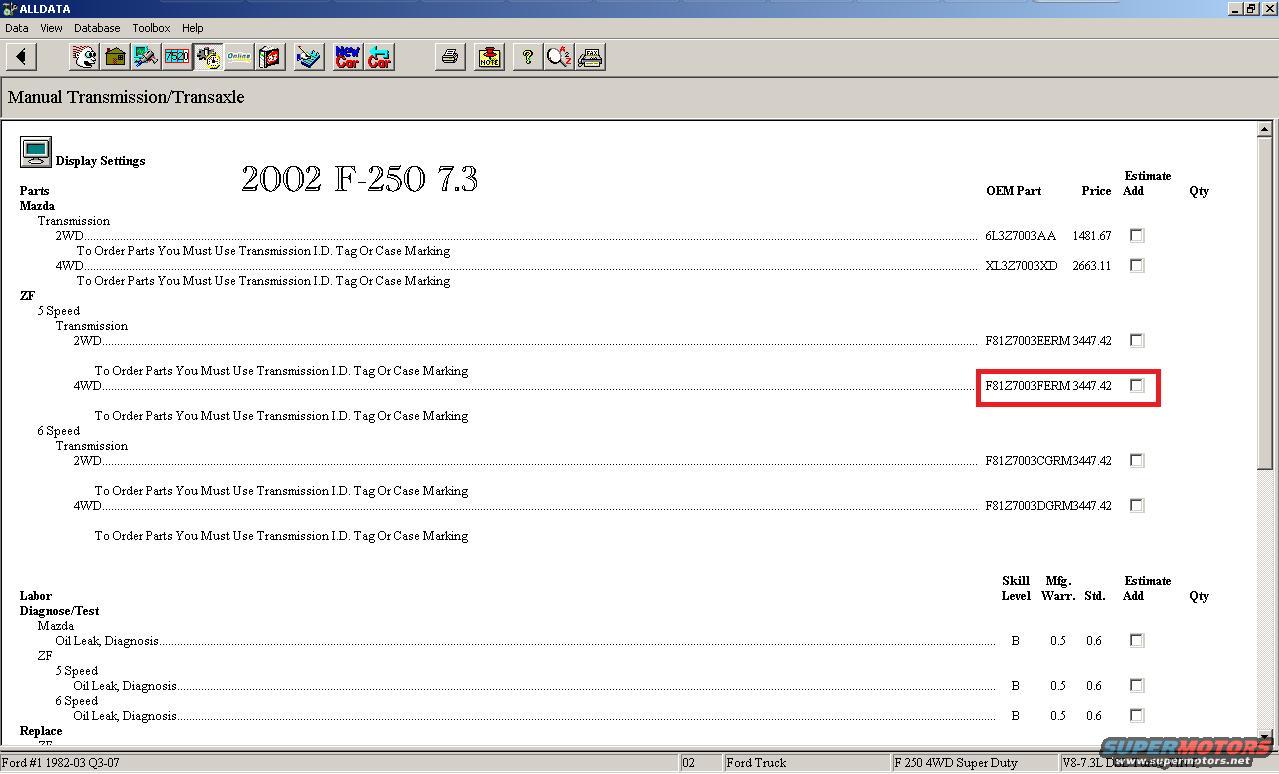Check the Mazda Oil Leak Diagnosis box
This screenshot has width=1279, height=774.
point(1136,641)
